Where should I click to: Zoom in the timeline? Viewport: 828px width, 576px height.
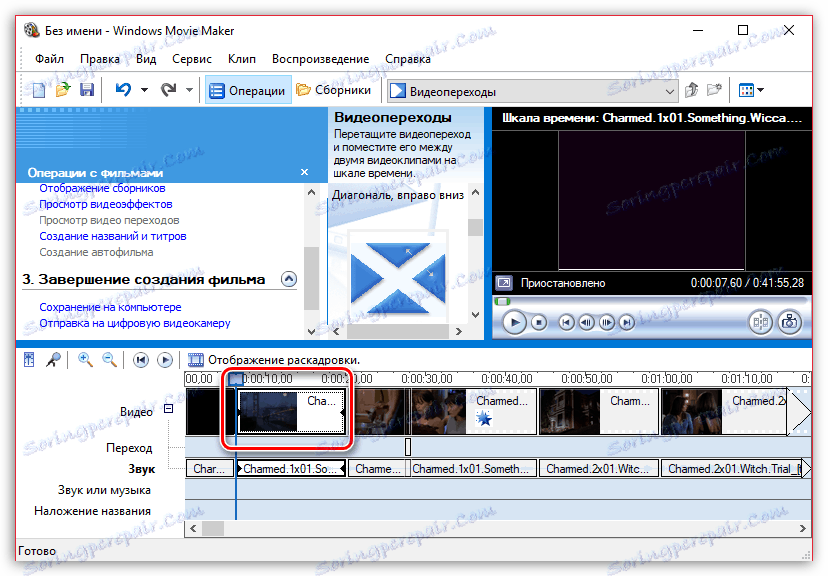85,360
